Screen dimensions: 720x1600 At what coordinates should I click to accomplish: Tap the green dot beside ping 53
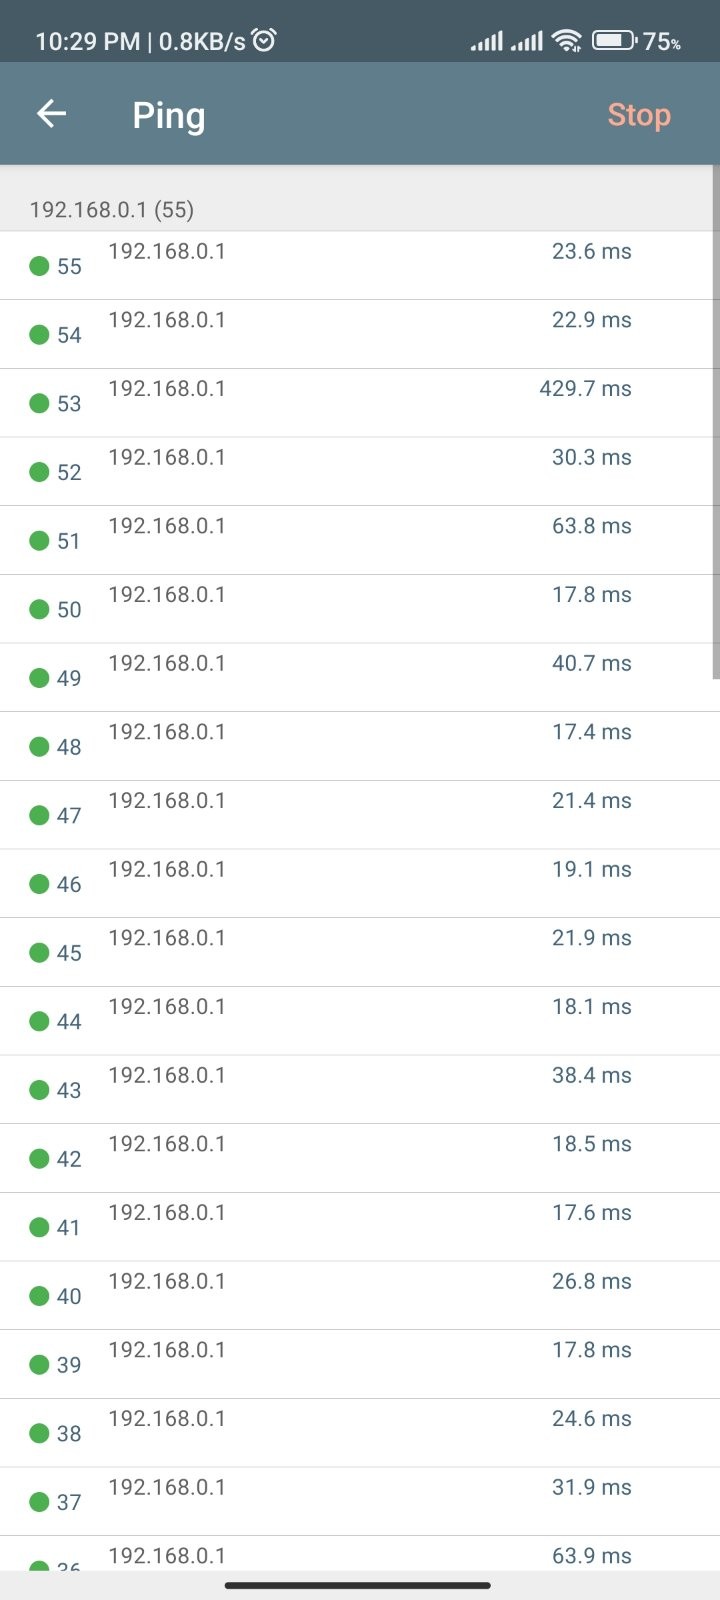click(x=39, y=403)
